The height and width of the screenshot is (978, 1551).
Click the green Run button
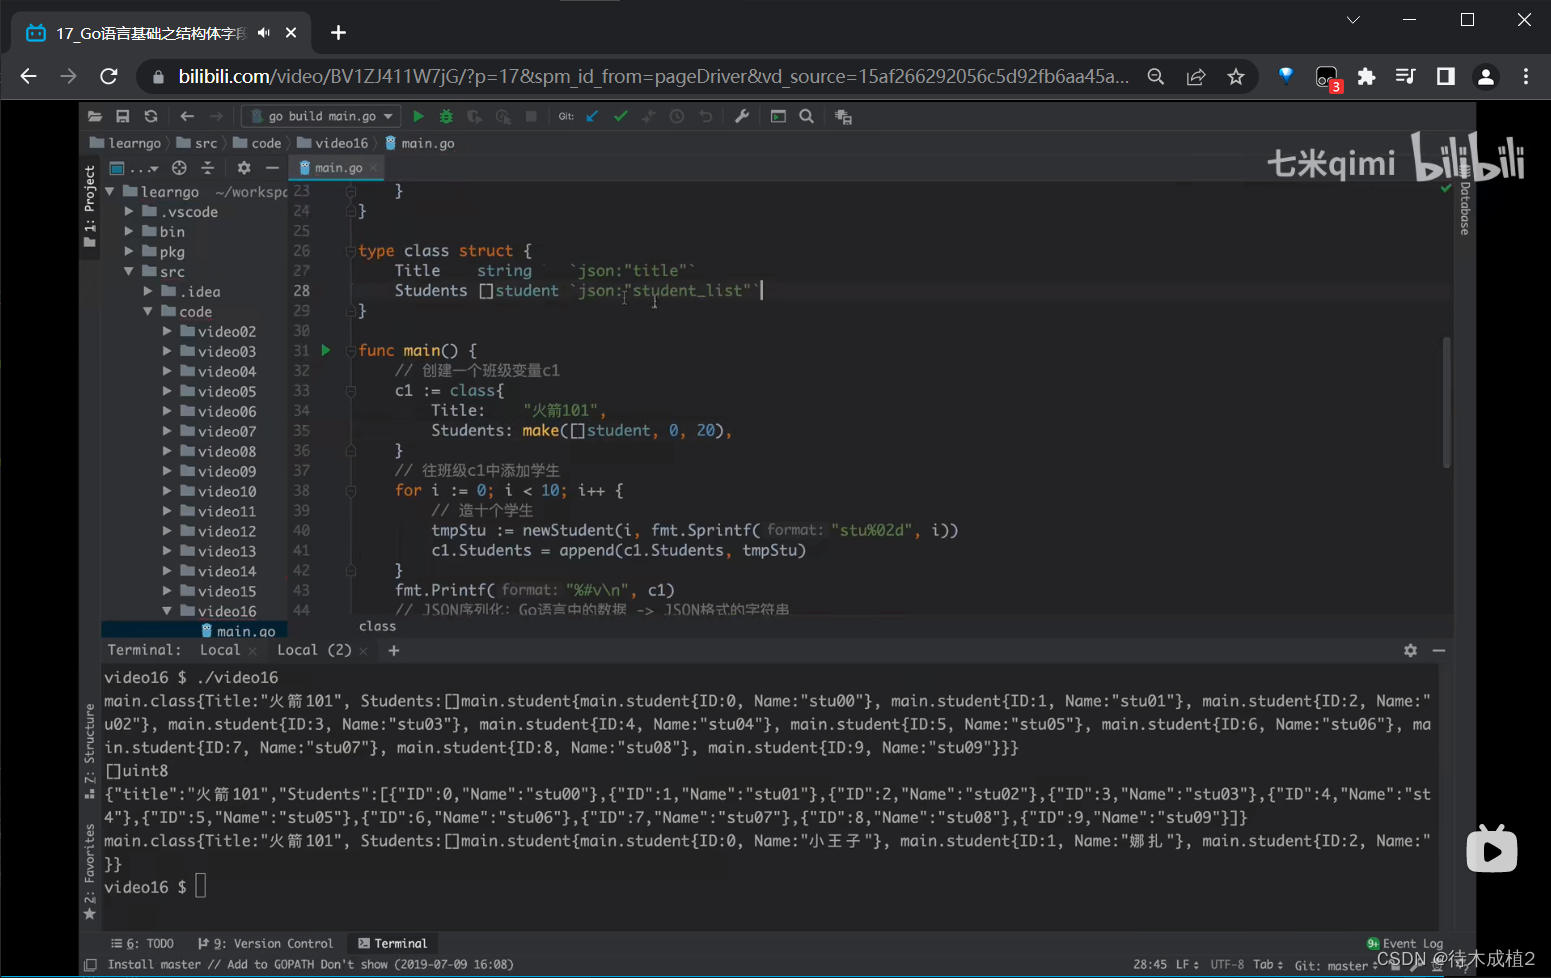[419, 117]
